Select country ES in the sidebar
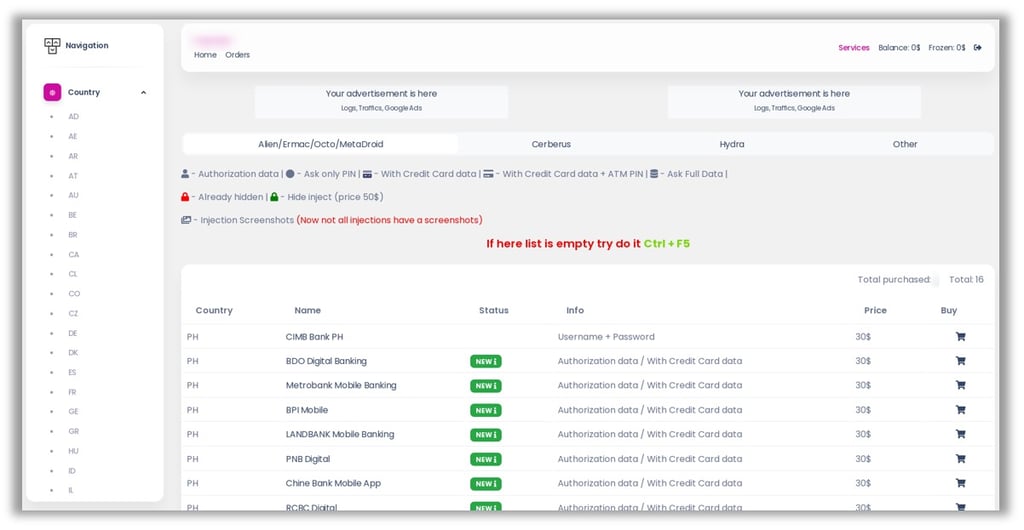The height and width of the screenshot is (530, 1024). pos(72,373)
